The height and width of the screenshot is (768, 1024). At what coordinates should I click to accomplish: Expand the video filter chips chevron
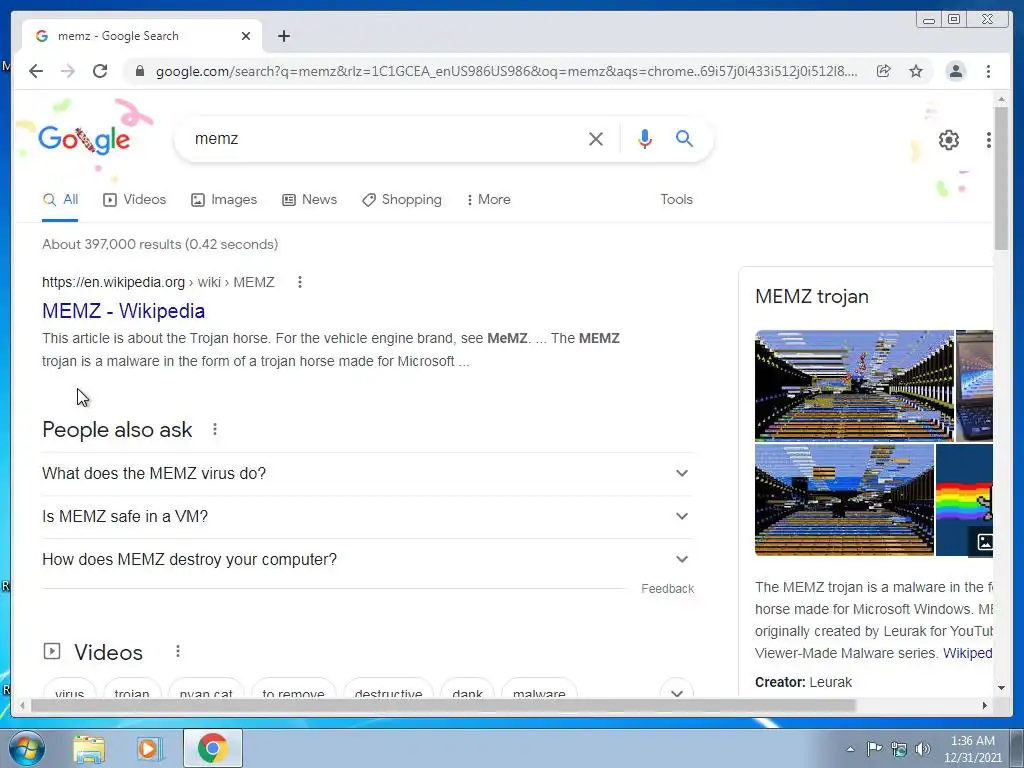677,693
